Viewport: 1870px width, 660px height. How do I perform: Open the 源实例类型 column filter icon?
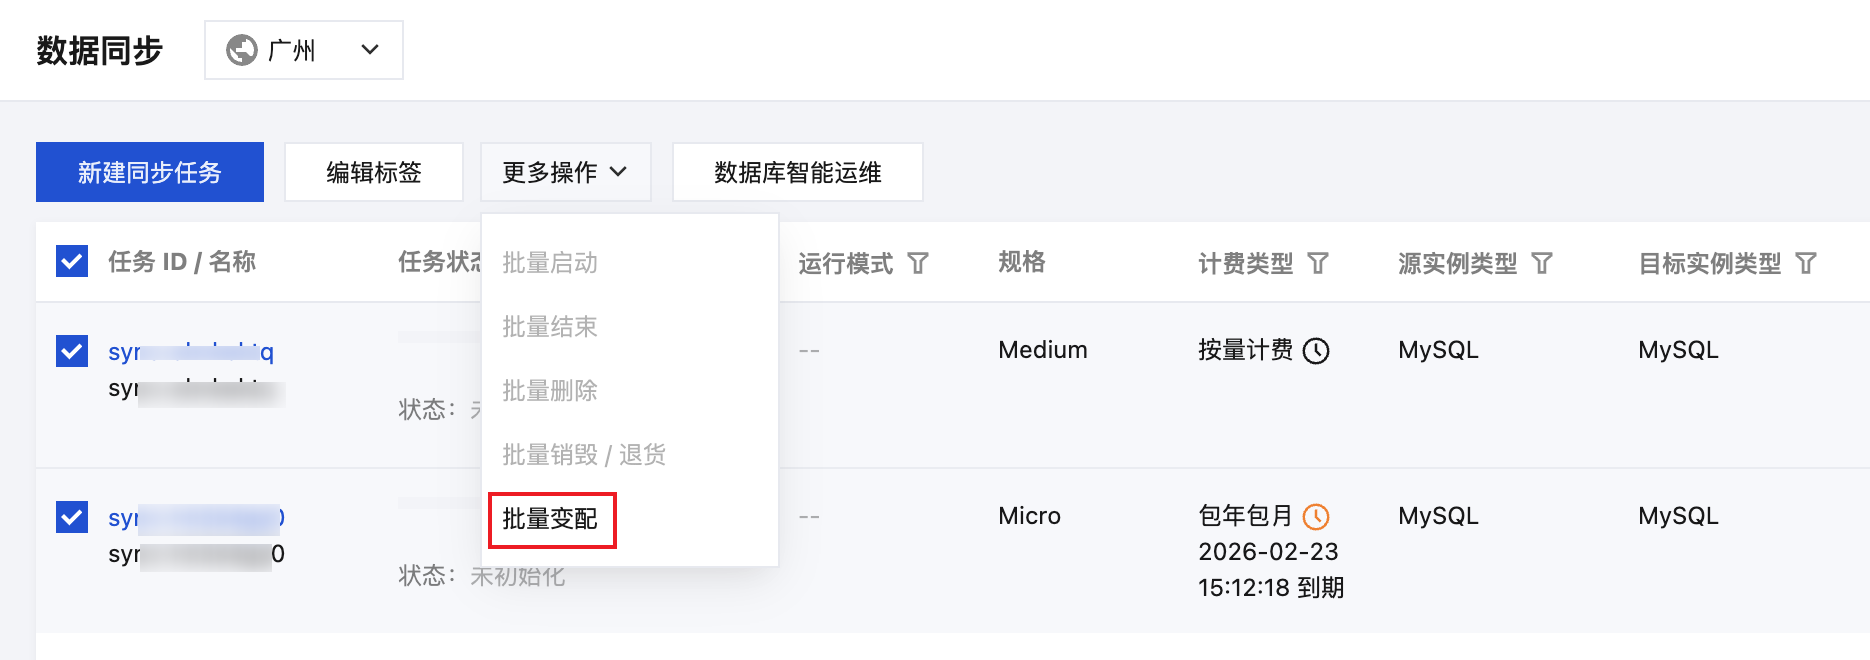[1542, 263]
